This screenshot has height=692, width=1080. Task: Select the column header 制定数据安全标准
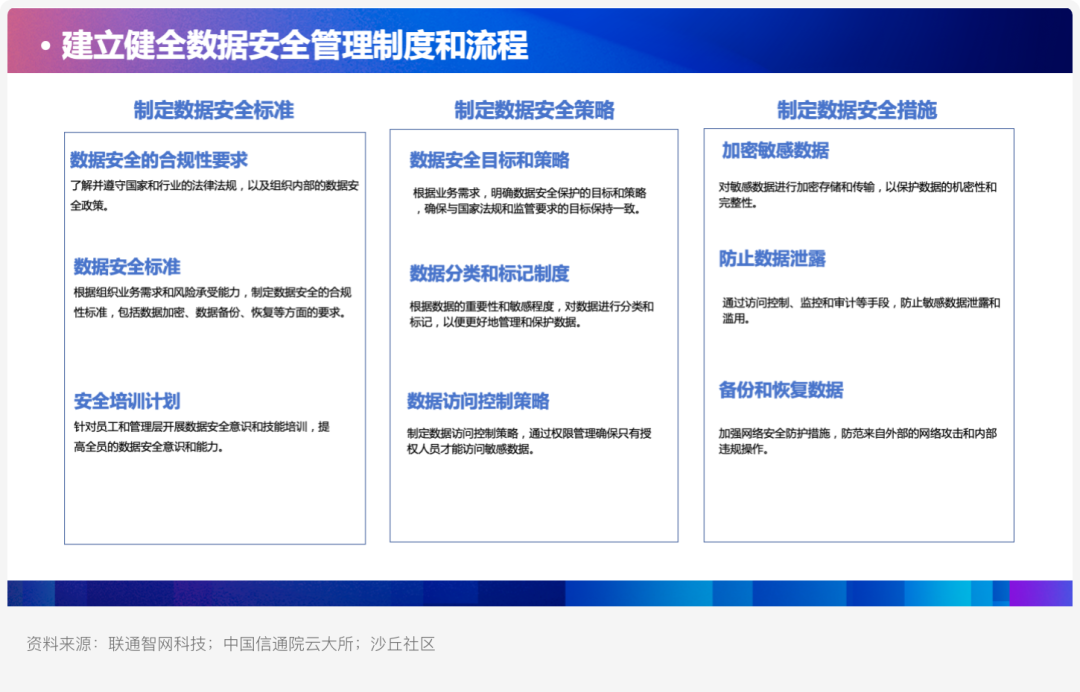(214, 110)
